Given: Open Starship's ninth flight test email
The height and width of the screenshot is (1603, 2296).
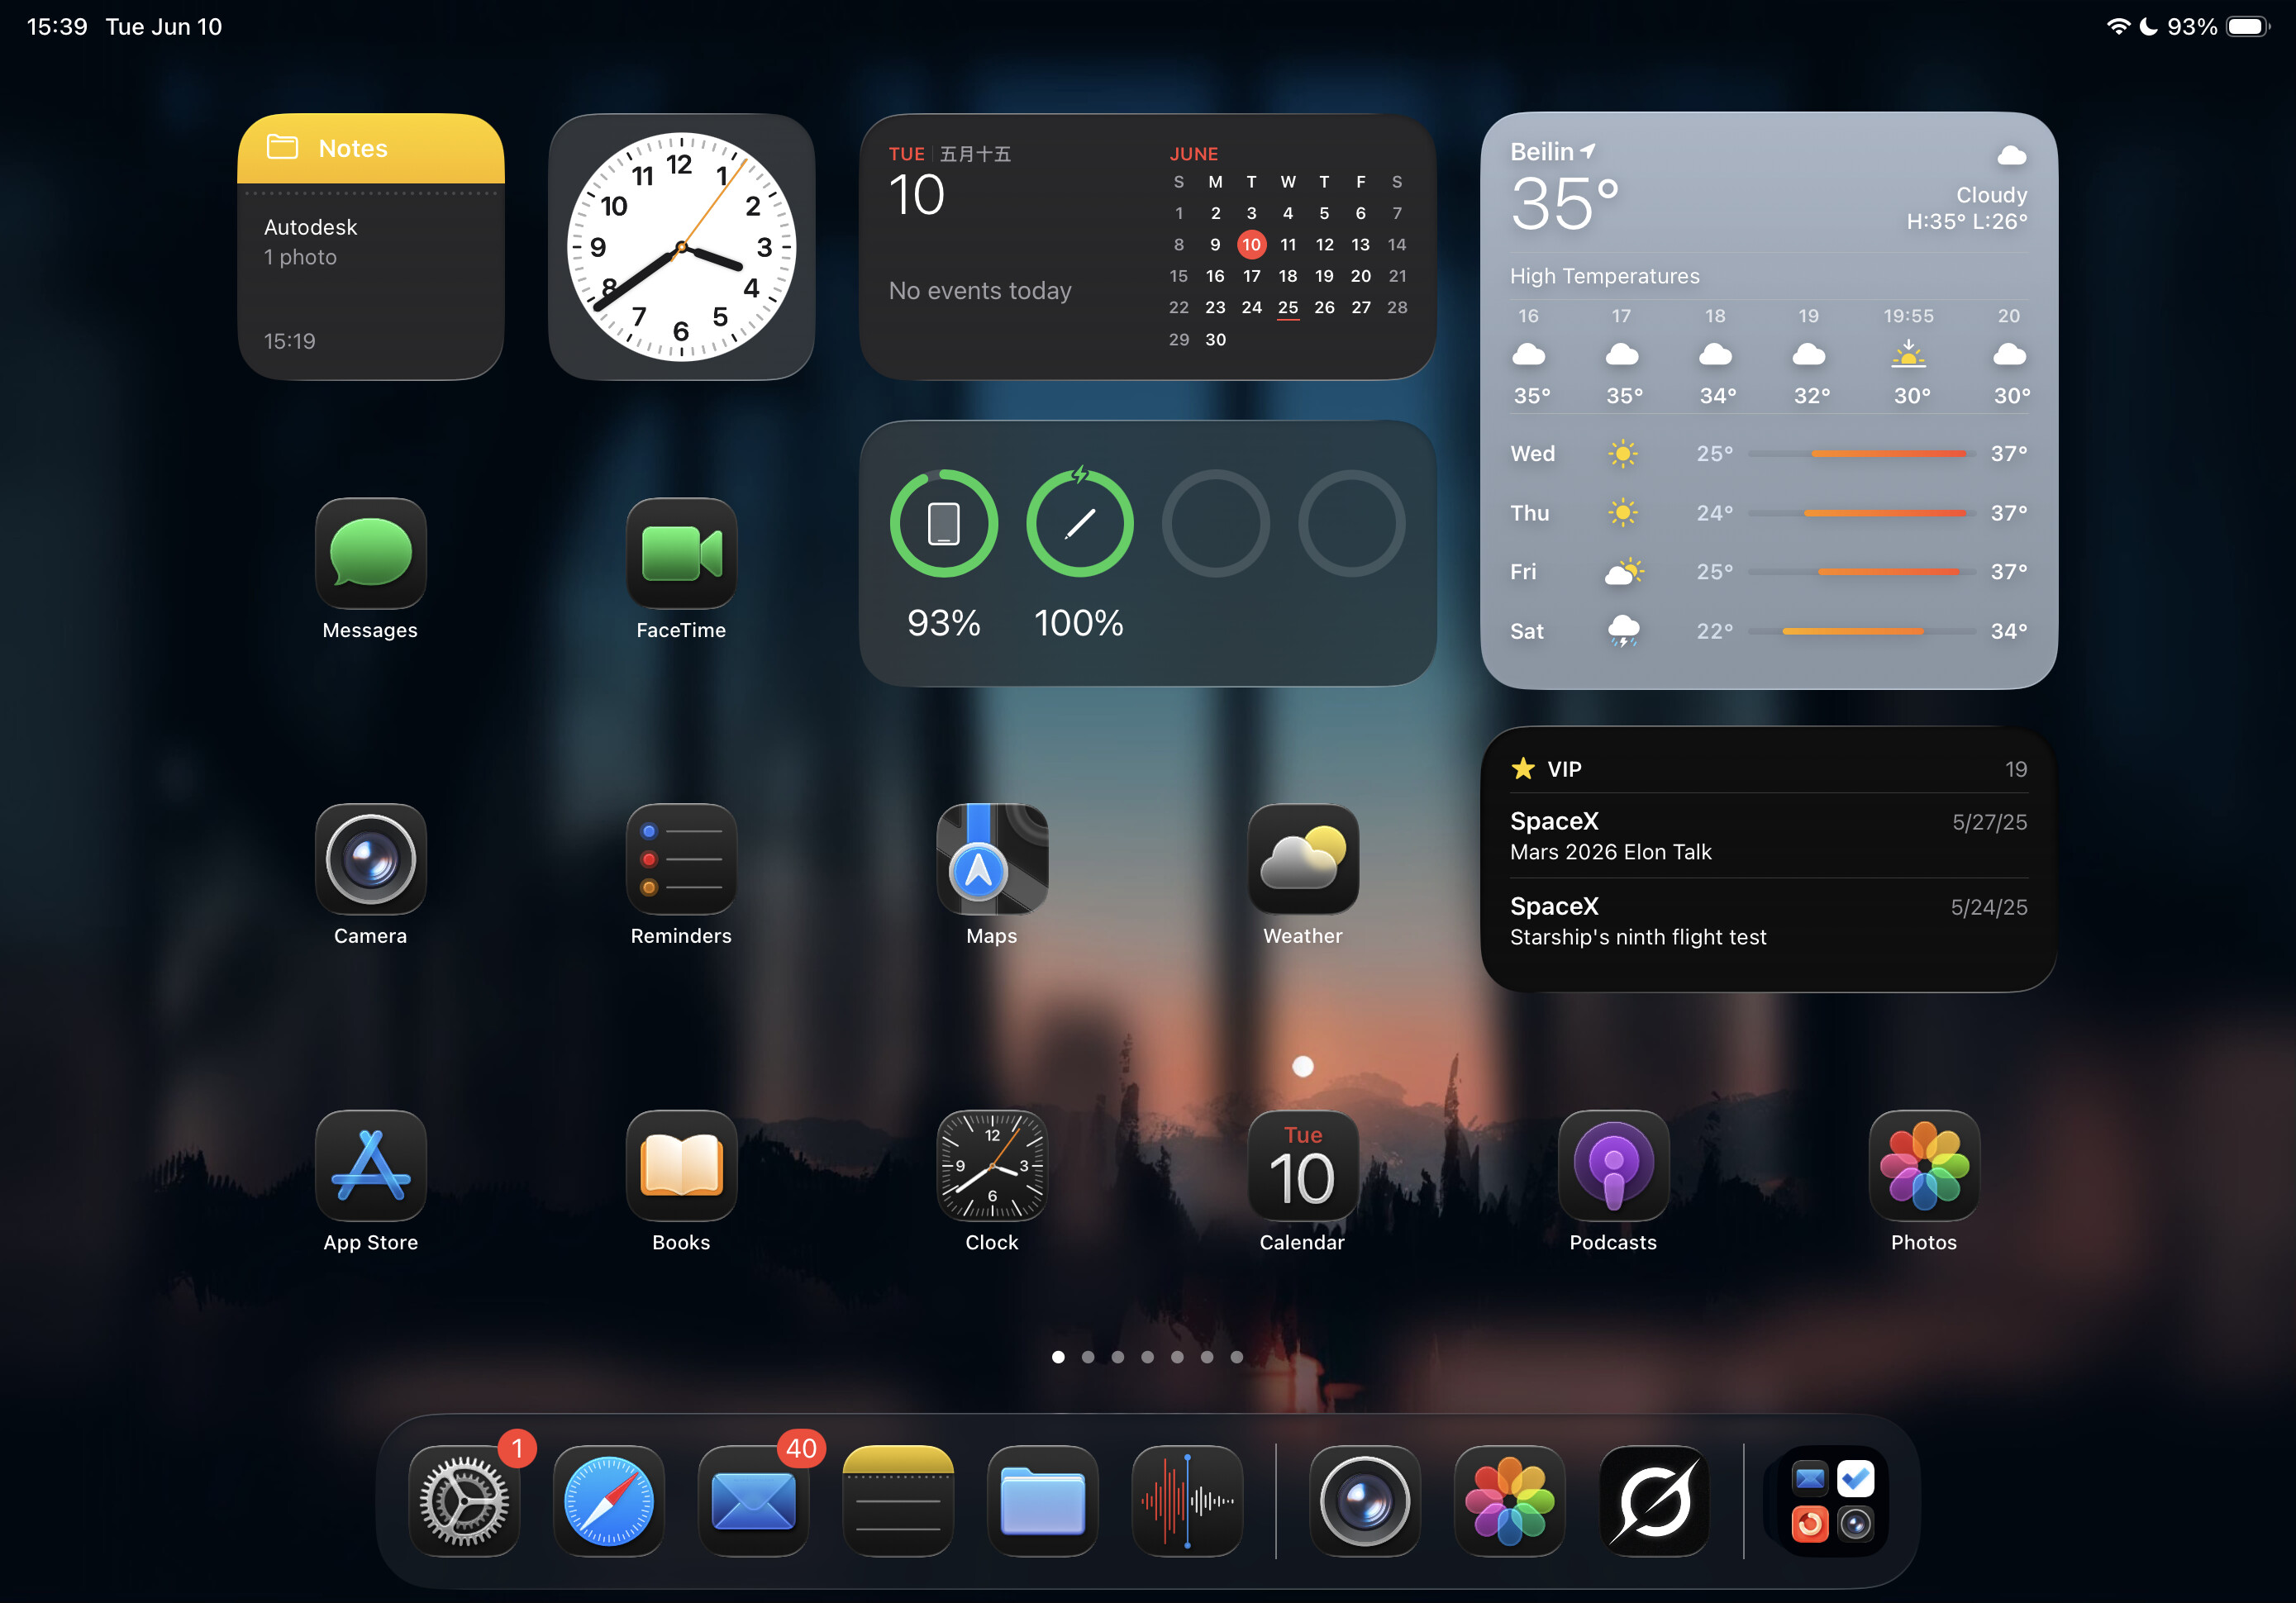Looking at the screenshot, I should click(1768, 921).
